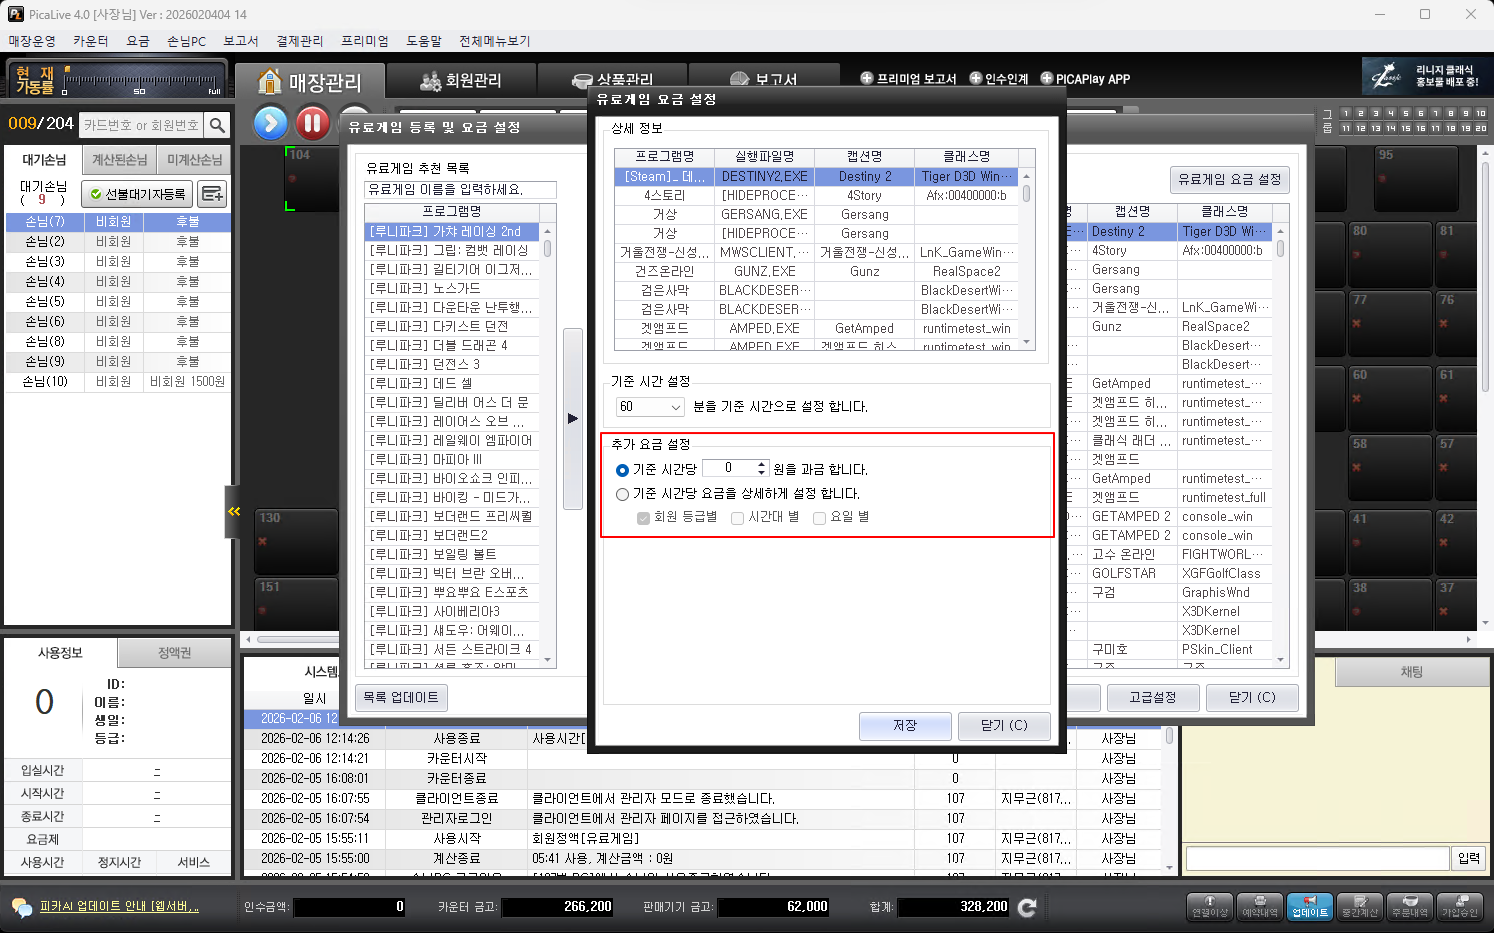This screenshot has height=933, width=1494.
Task: Click the refresh totals icon
Action: pos(1027,907)
